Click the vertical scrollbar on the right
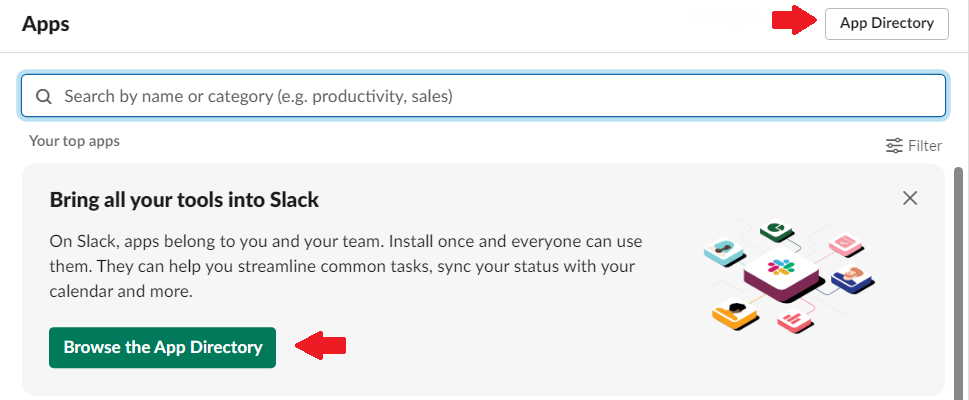 tap(961, 280)
